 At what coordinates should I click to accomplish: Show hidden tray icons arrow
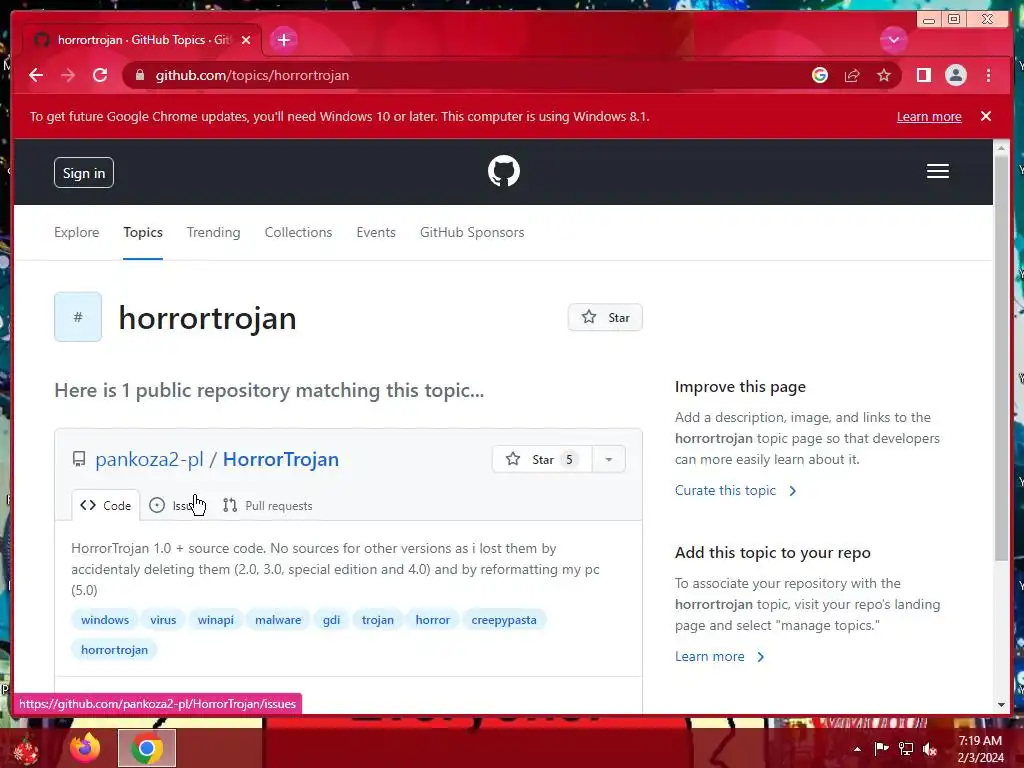point(857,749)
